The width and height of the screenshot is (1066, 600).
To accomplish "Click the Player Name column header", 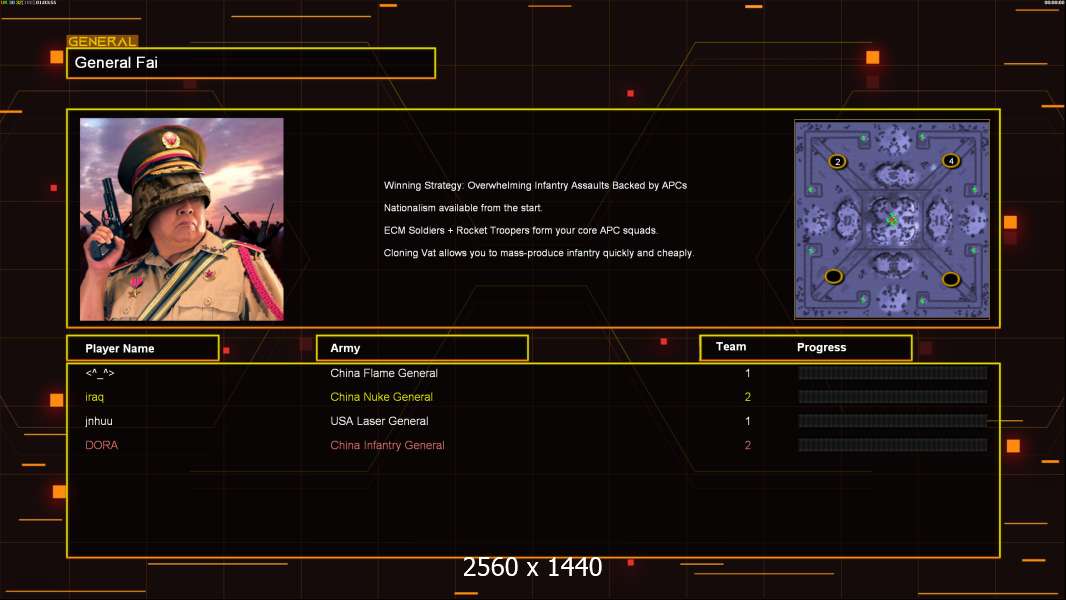I will click(x=143, y=348).
